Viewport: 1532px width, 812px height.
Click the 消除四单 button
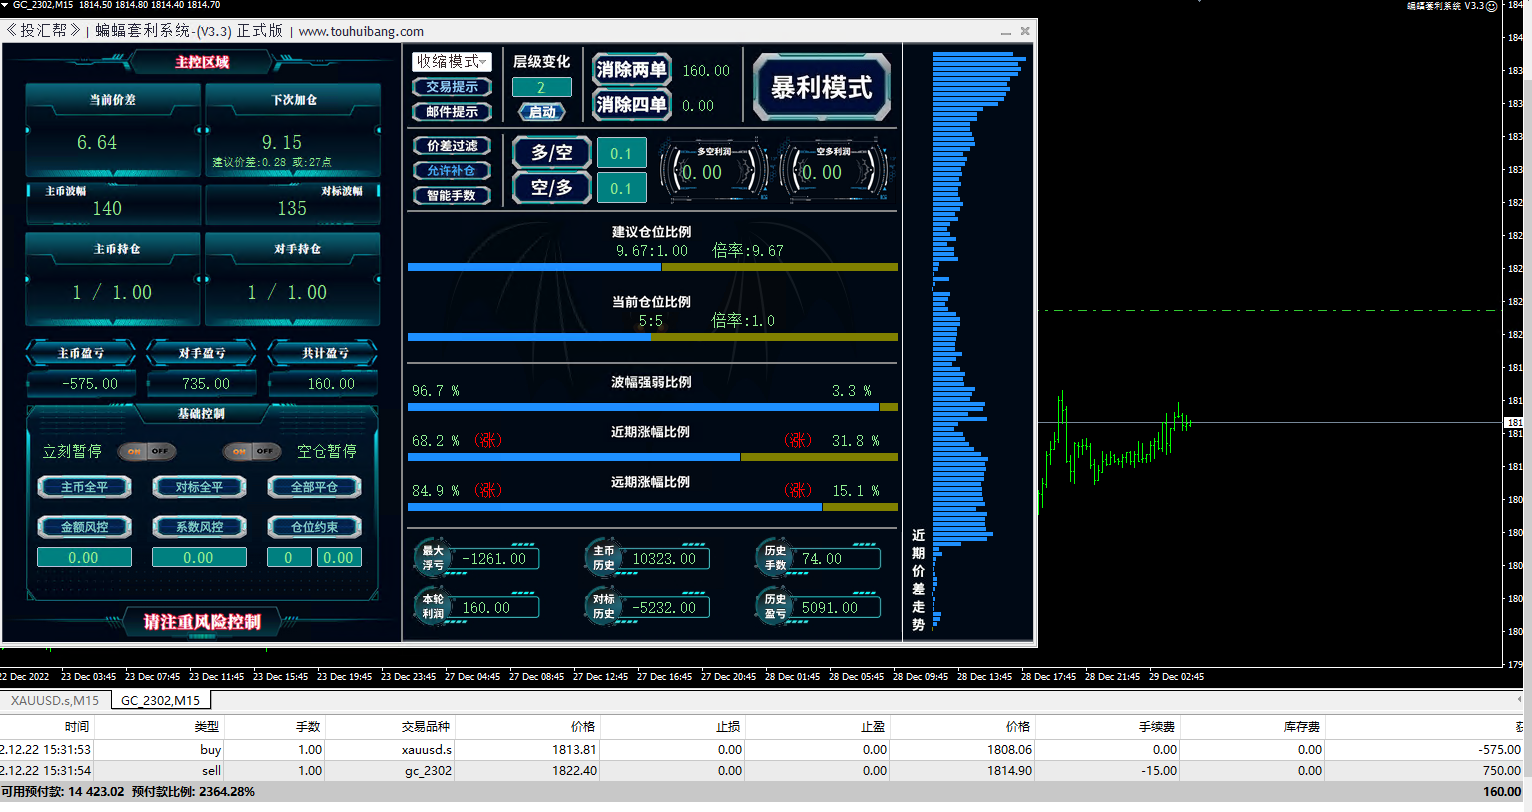[x=632, y=104]
